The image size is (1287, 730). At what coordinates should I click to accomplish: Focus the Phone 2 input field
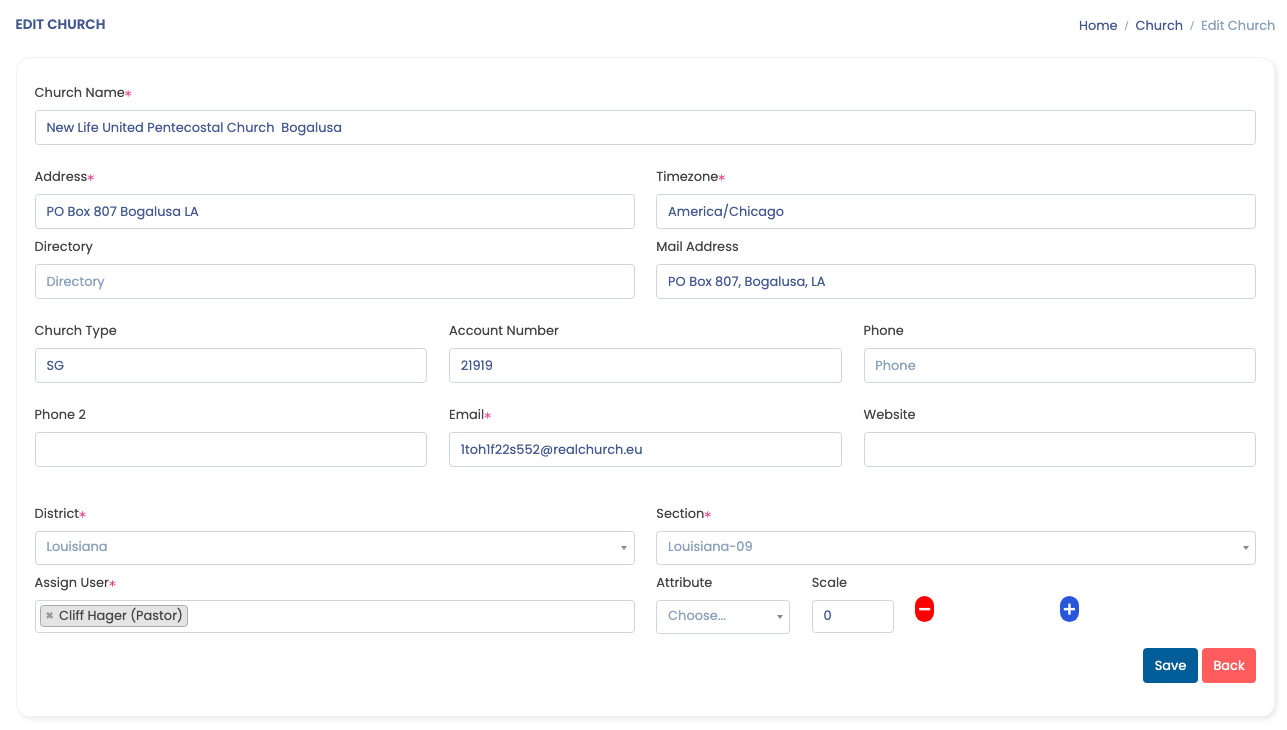[x=231, y=450]
